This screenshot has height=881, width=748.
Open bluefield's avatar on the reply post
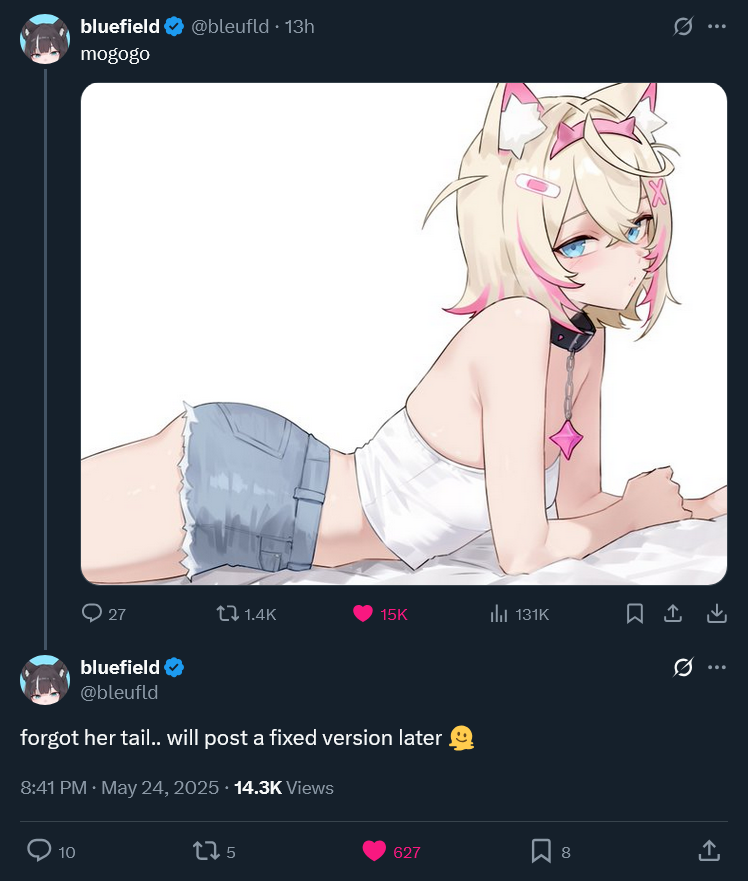(44, 679)
